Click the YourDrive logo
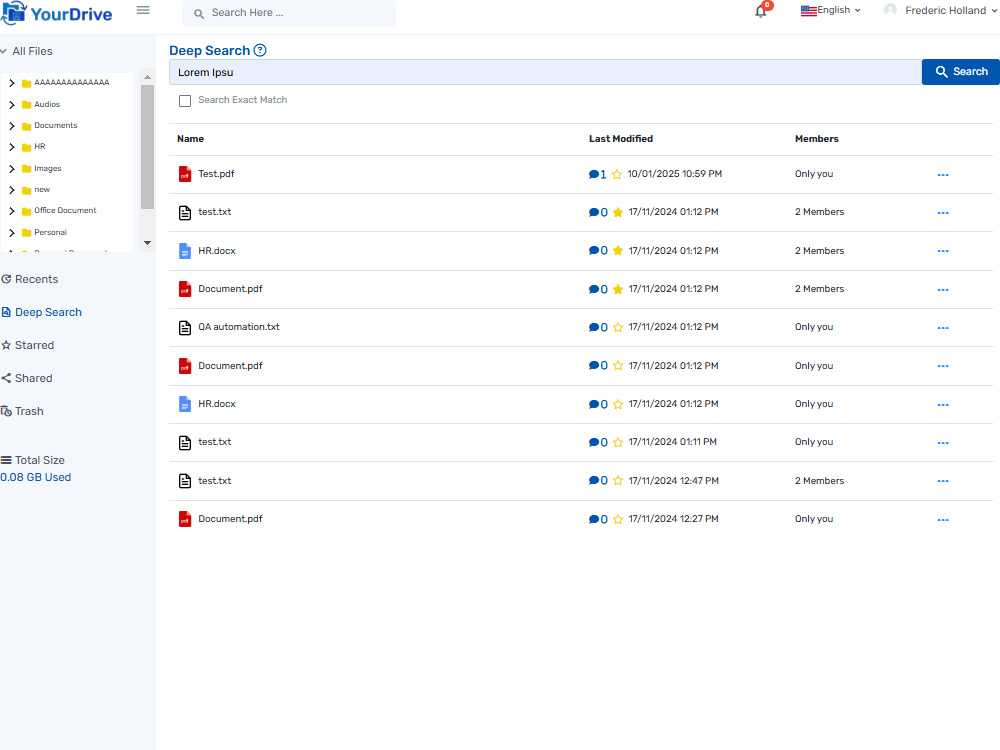Screen dimensions: 1000x750 pyautogui.click(x=57, y=13)
